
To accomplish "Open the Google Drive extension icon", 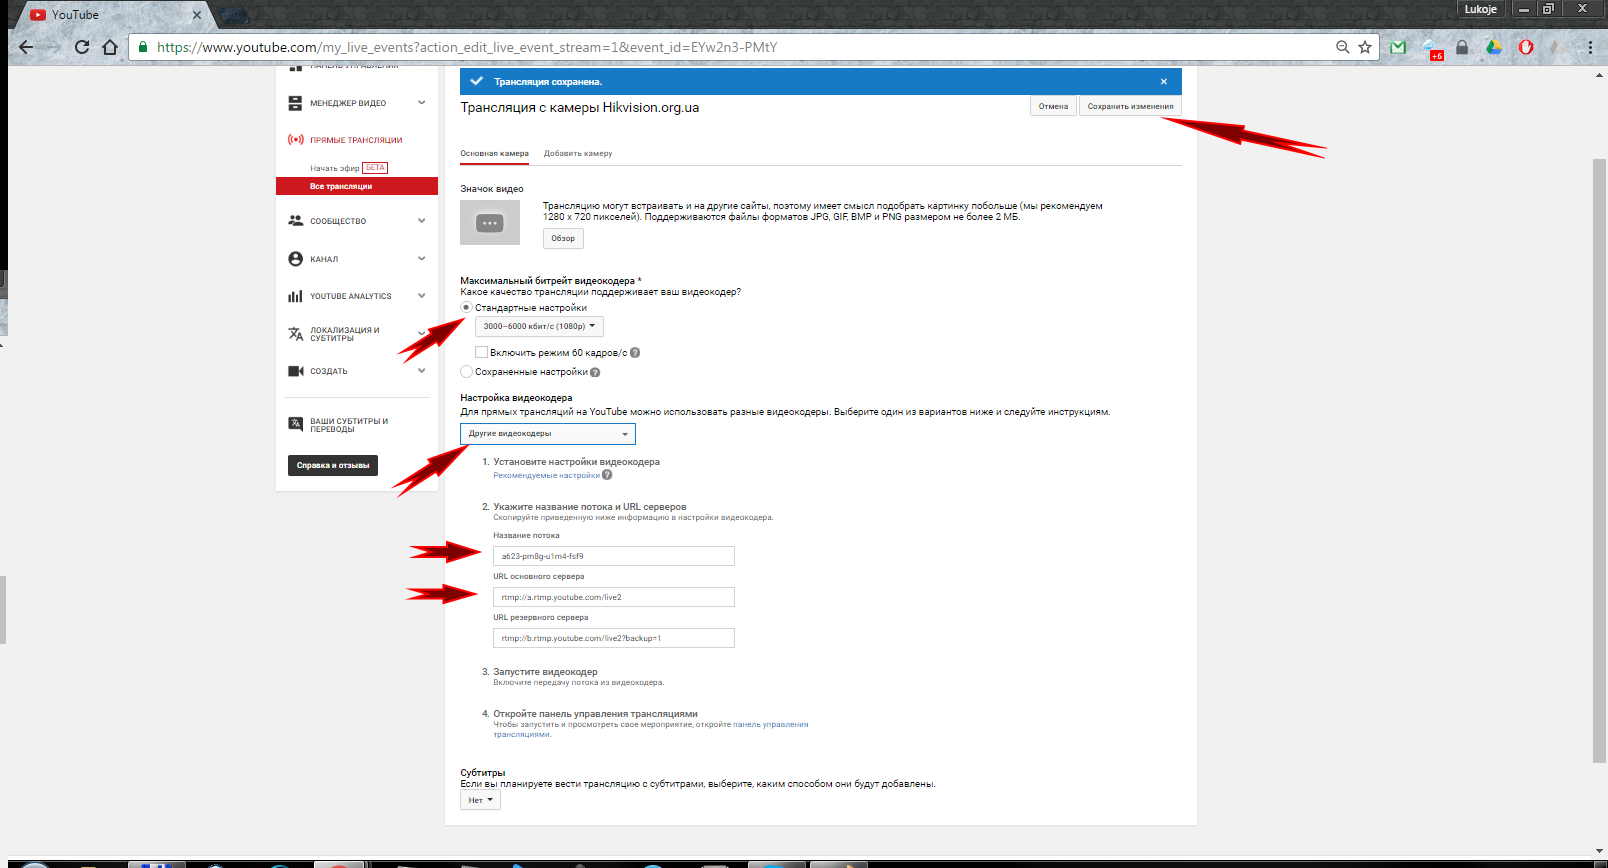I will tap(1494, 47).
